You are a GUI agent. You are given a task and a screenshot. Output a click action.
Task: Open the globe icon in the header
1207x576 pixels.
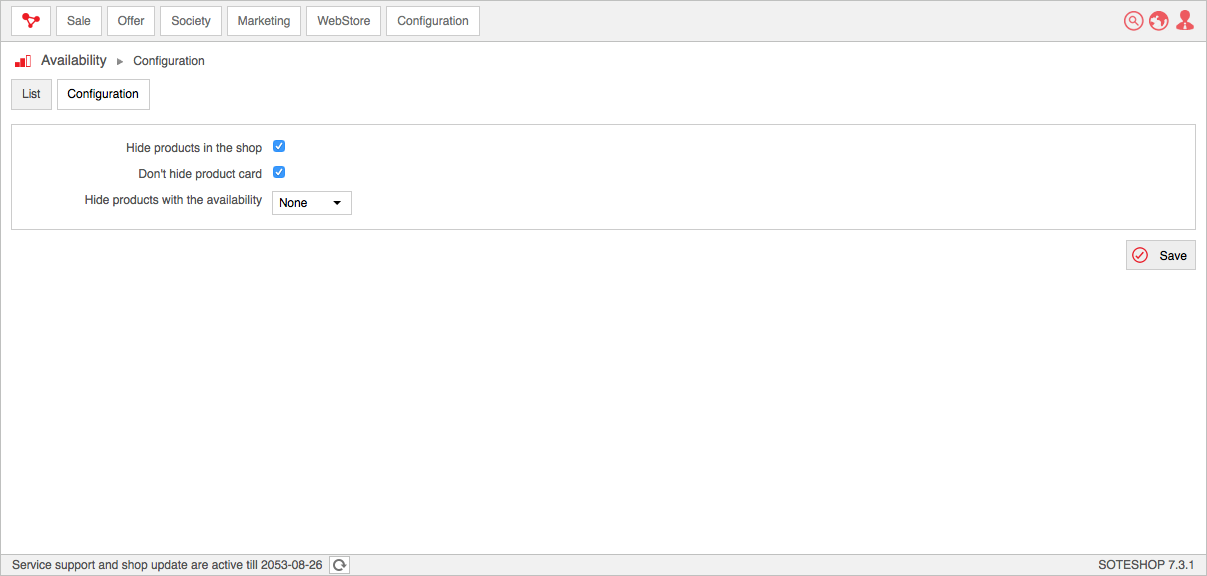click(x=1159, y=21)
